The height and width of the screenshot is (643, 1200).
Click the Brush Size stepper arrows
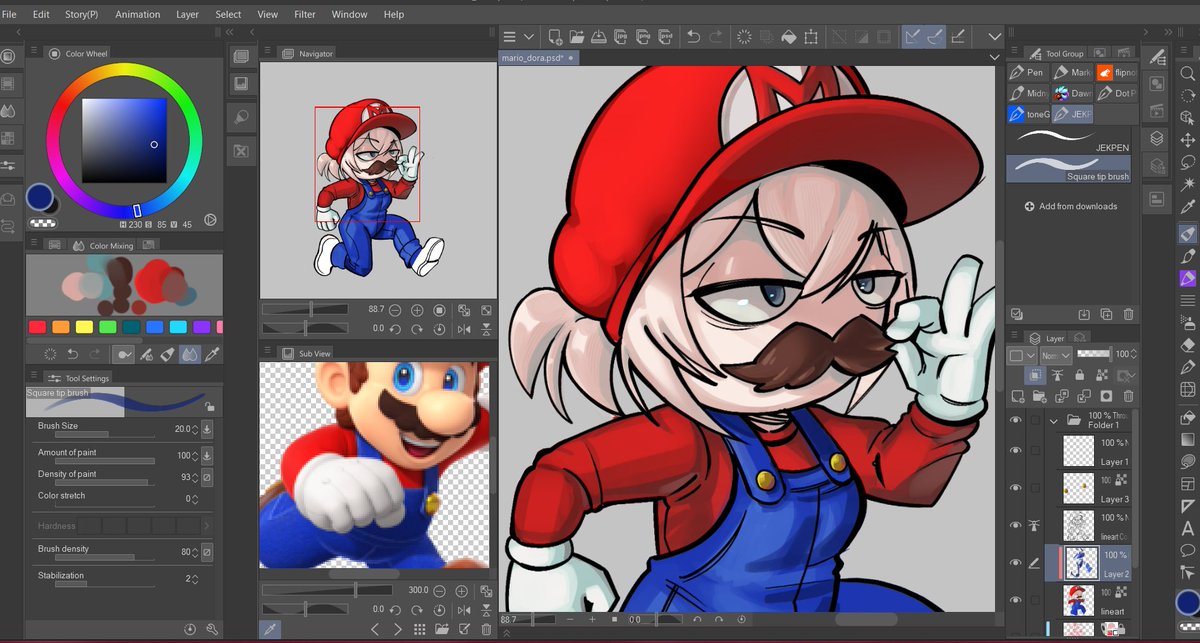coord(194,428)
